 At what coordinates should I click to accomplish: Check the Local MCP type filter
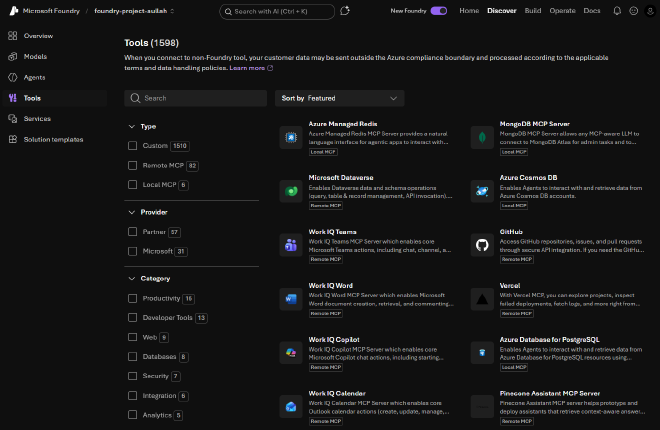[x=133, y=184]
